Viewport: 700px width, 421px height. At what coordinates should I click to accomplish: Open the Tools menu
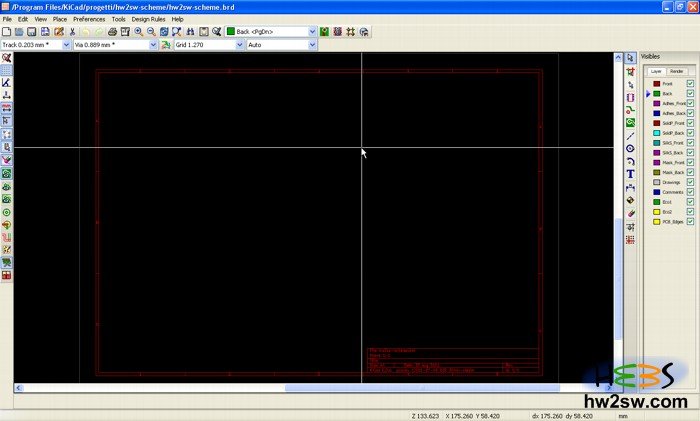point(118,19)
